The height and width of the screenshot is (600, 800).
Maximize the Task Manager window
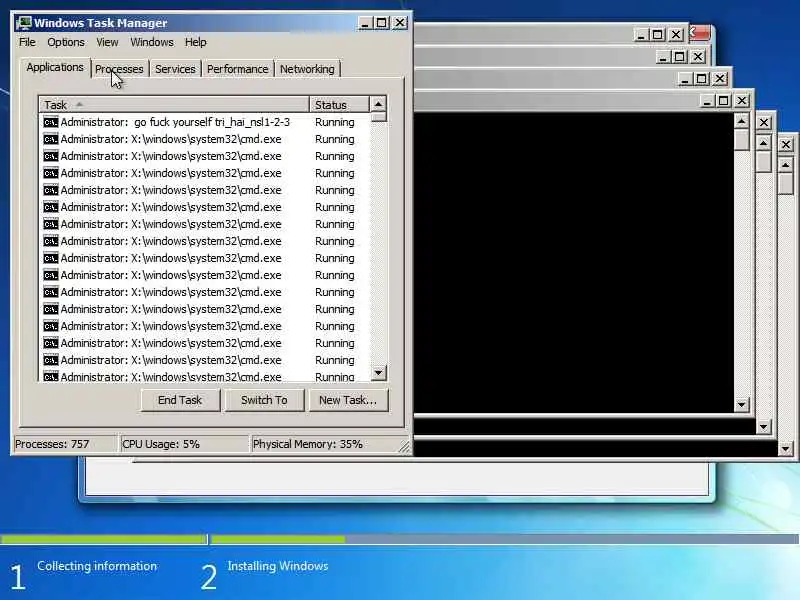coord(382,23)
